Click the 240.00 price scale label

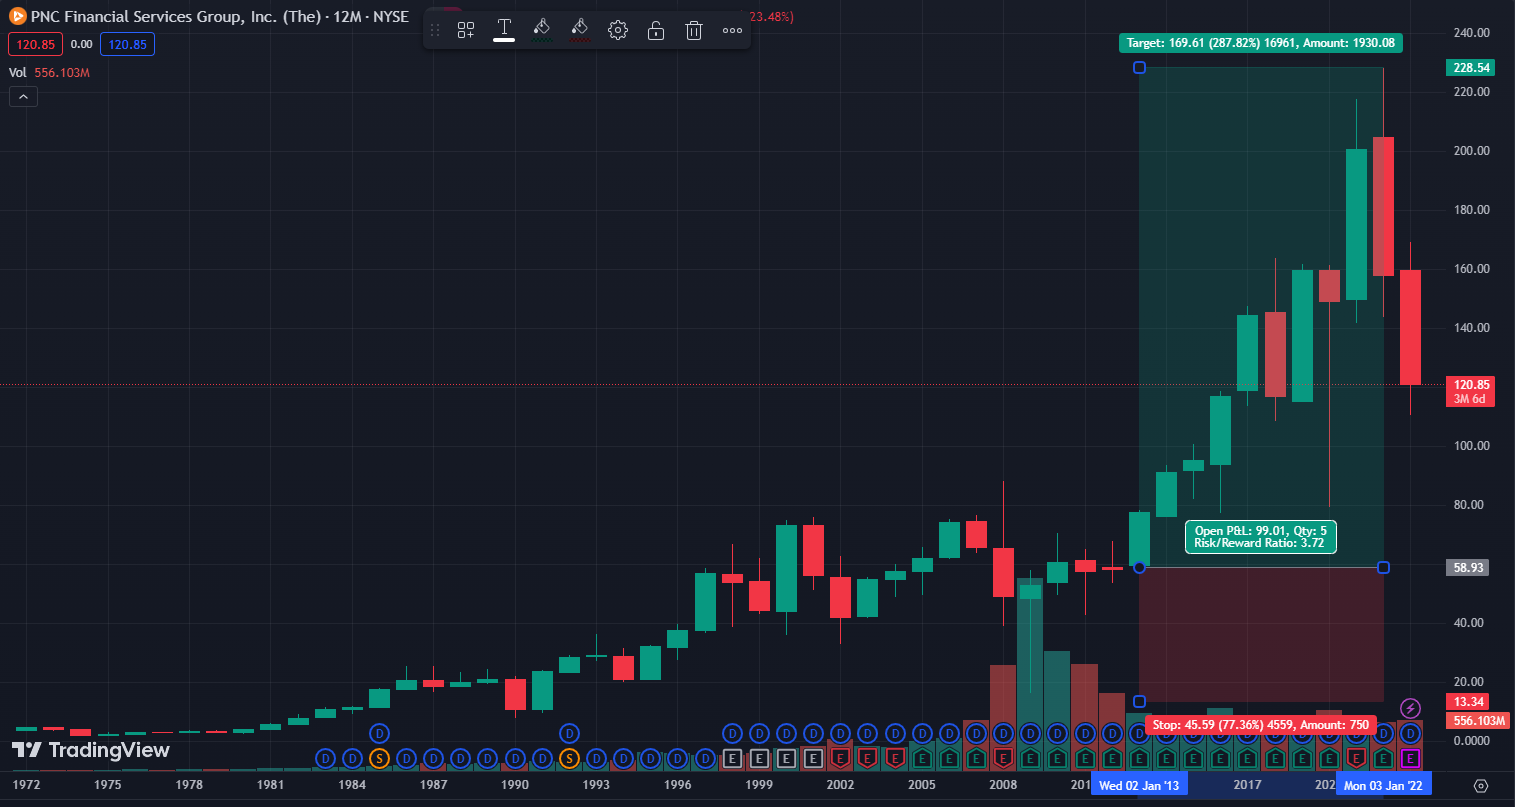1472,33
